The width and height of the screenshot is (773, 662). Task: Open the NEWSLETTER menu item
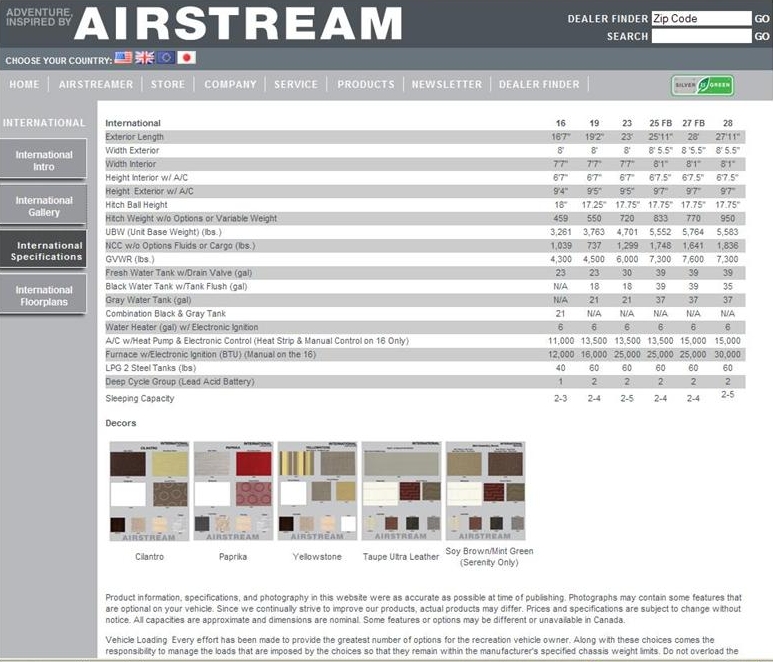tap(447, 84)
